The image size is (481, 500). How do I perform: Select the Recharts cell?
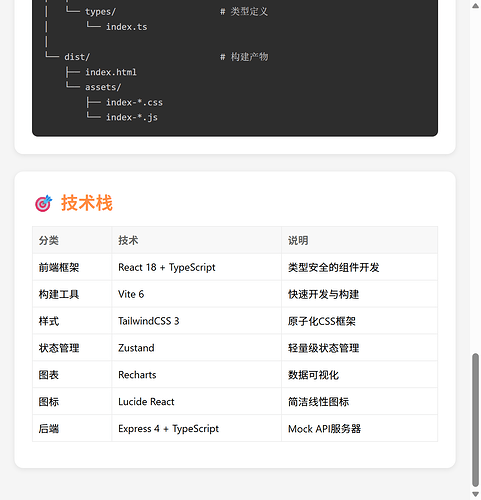coord(197,375)
